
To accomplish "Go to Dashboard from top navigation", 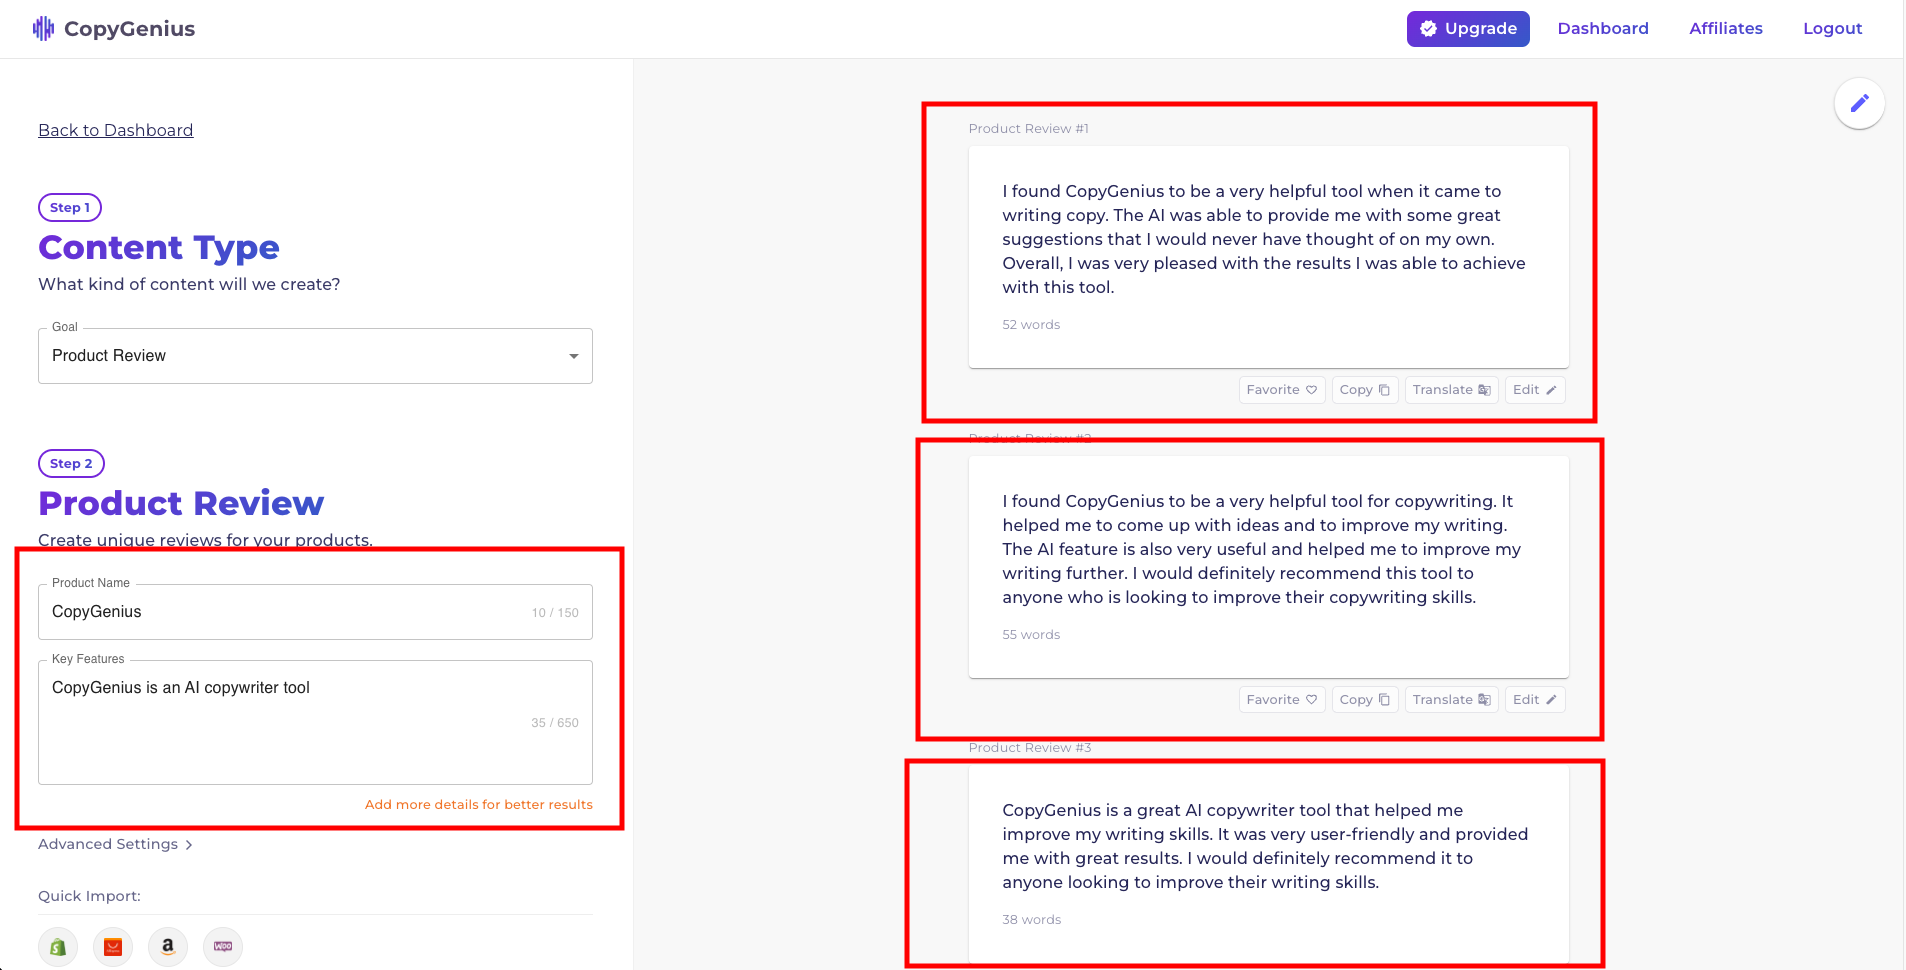I will coord(1602,28).
